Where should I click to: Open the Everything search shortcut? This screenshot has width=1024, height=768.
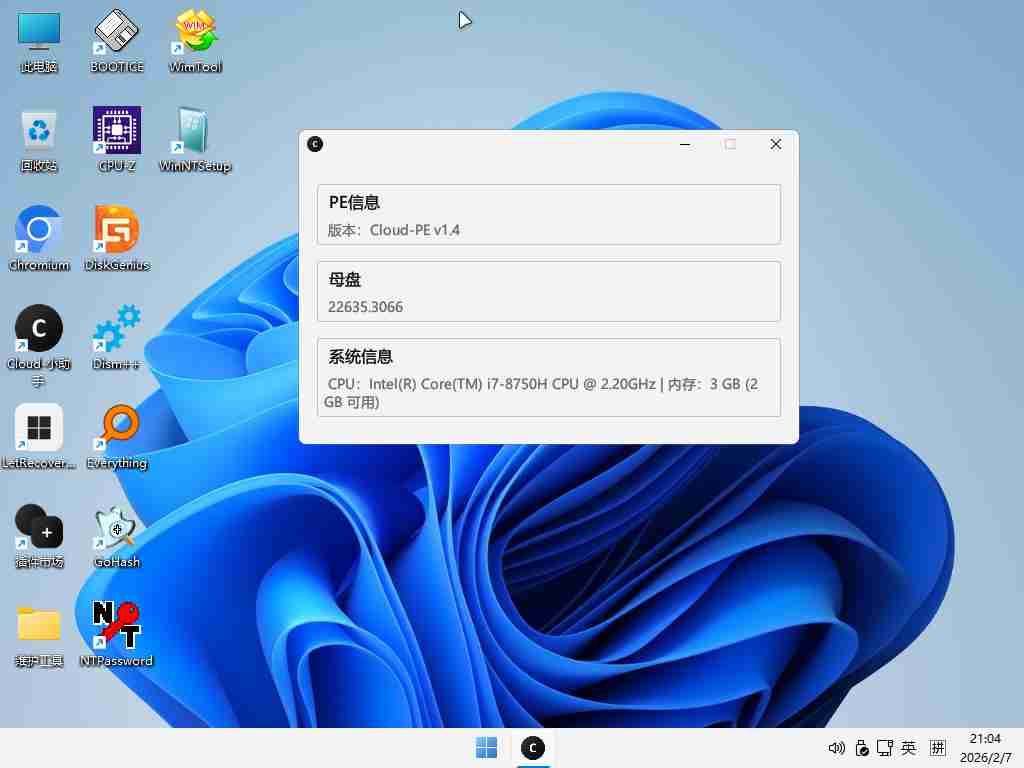point(117,428)
